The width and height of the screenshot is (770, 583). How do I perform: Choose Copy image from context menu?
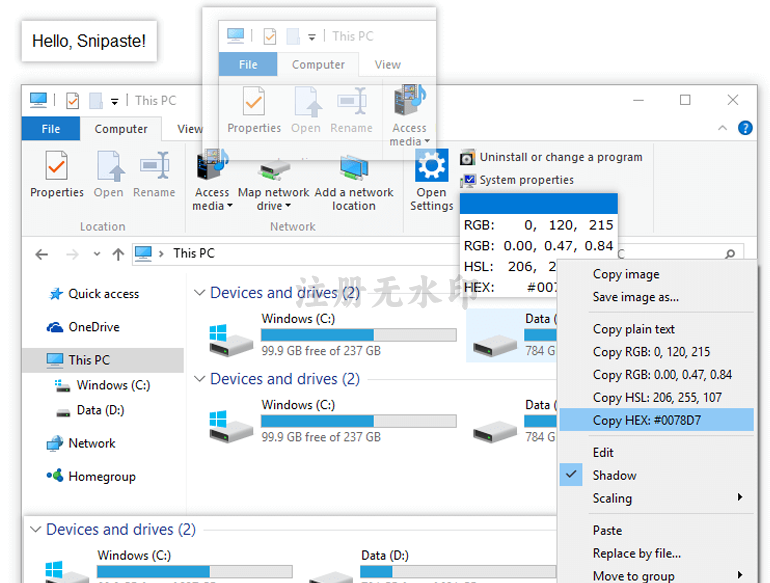point(657,274)
